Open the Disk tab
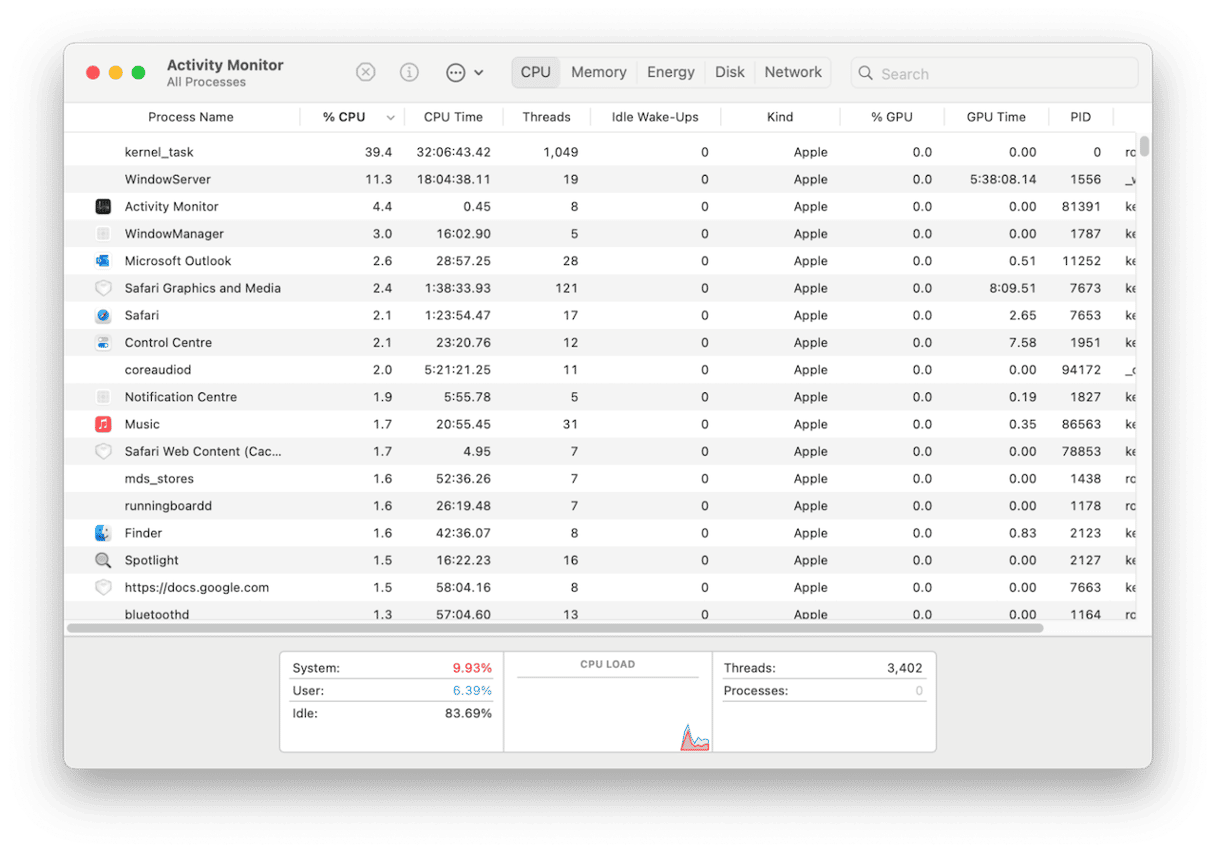 coord(729,72)
